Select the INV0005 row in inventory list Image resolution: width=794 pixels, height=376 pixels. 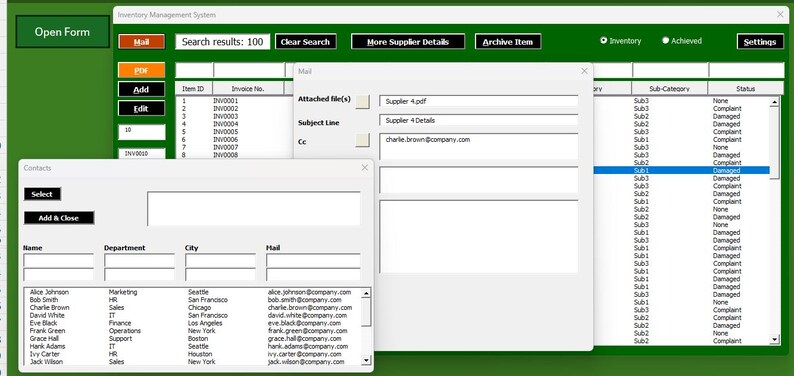[x=234, y=132]
